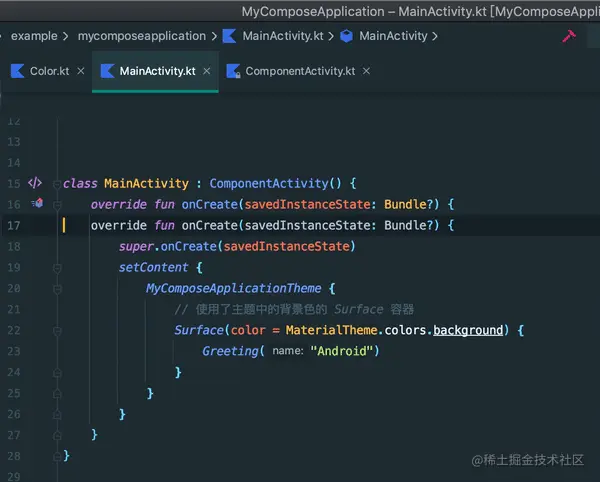
Task: Switch to the Color.kt tab
Action: 49,71
